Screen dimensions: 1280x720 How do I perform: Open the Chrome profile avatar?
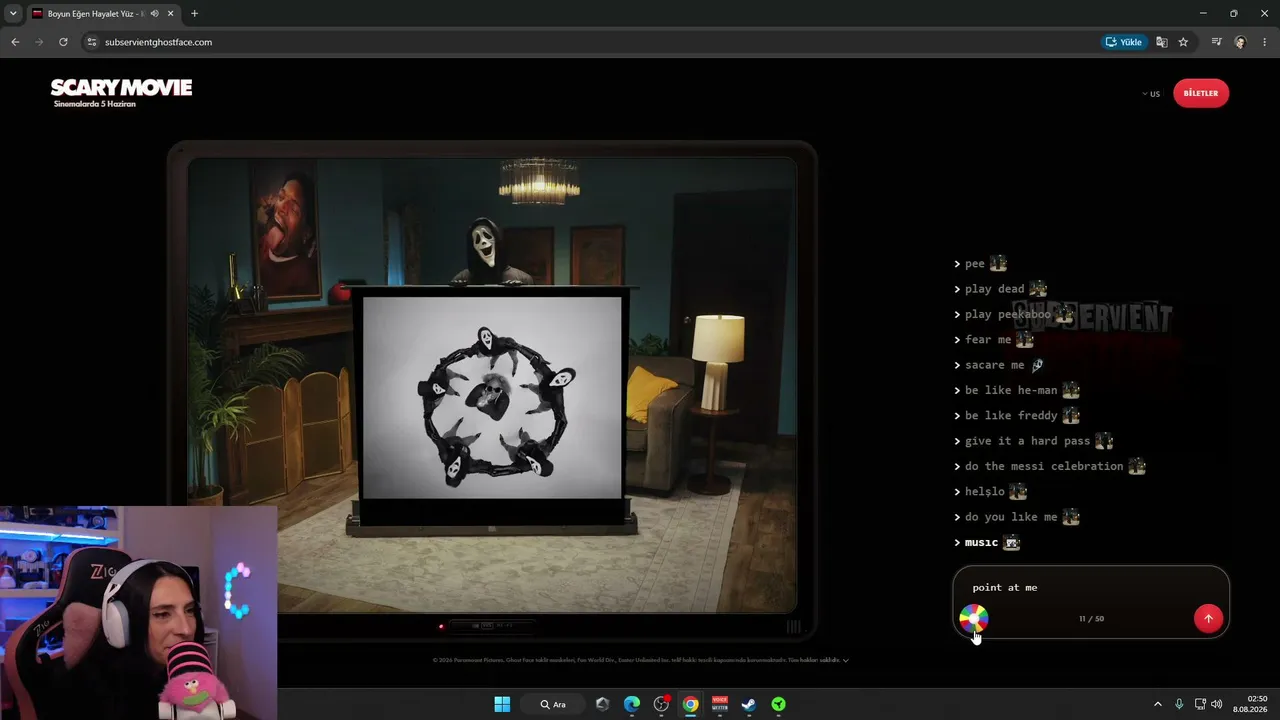[1240, 42]
